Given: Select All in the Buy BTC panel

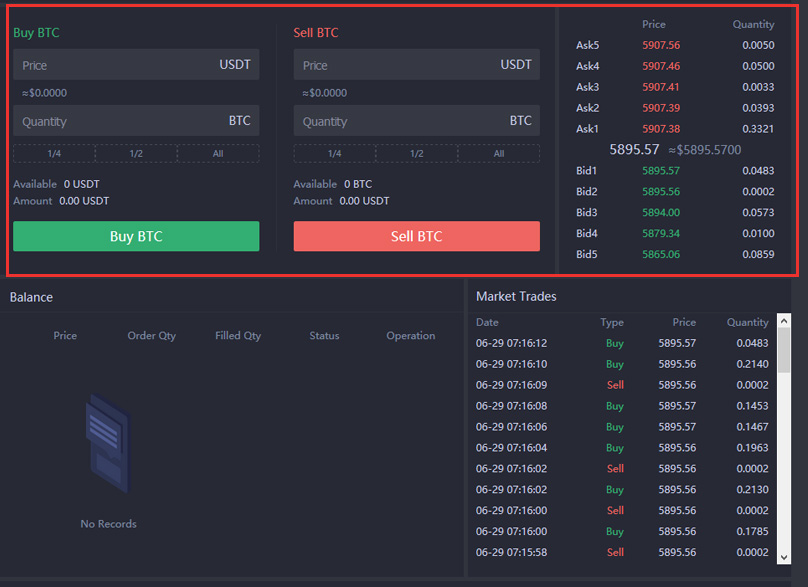Looking at the screenshot, I should pos(218,154).
